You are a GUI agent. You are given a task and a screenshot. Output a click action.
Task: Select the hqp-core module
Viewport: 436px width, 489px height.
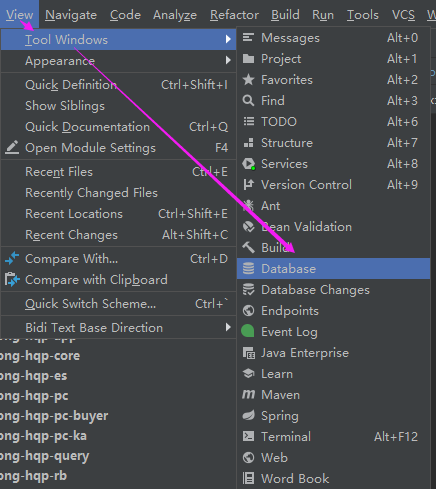coord(40,356)
